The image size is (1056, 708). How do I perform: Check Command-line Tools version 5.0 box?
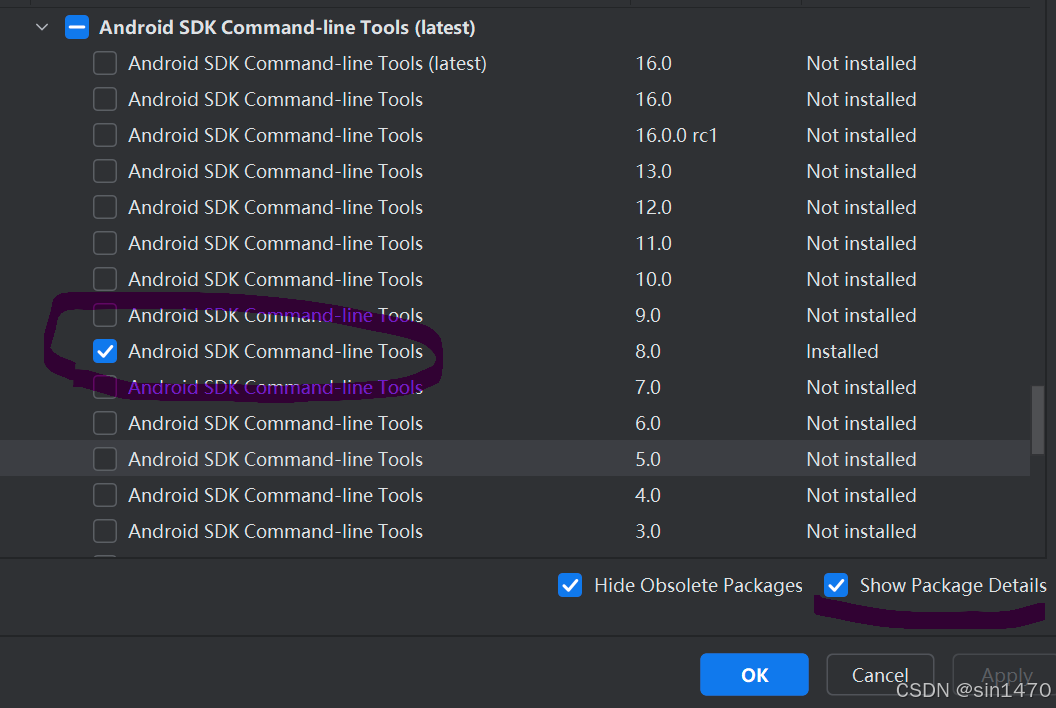pos(105,459)
